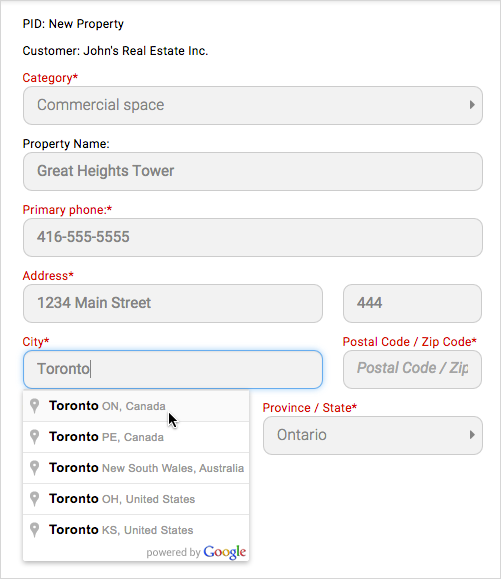Click the 1234 Main Street address field

[173, 303]
